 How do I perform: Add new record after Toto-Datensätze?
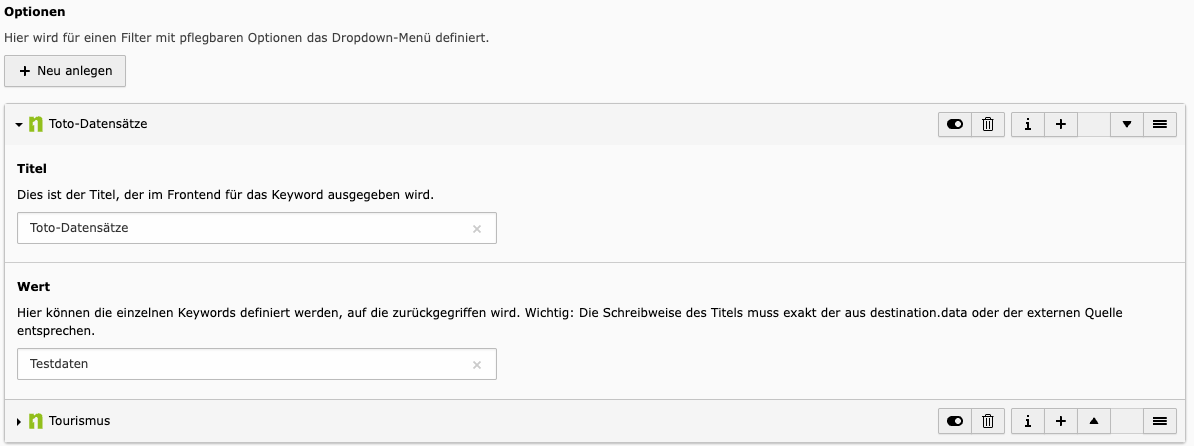[1061, 125]
